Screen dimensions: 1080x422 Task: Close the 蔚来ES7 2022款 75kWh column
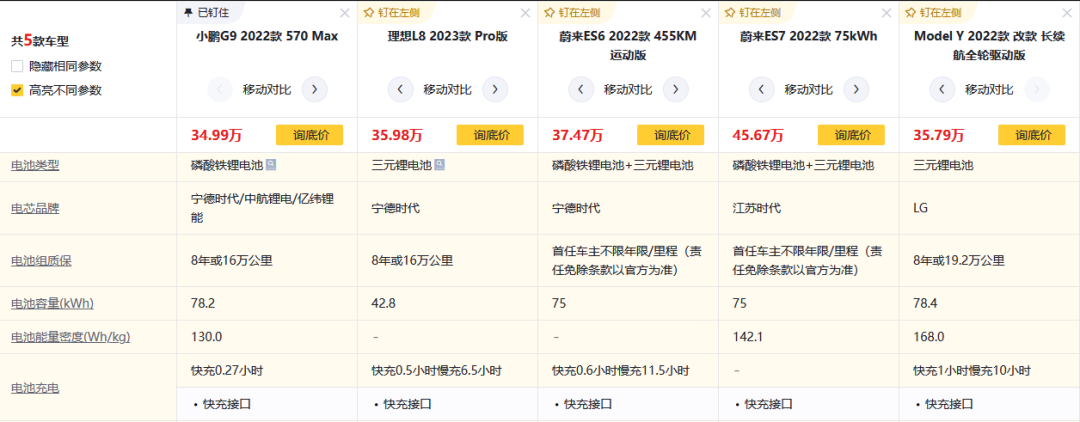886,13
